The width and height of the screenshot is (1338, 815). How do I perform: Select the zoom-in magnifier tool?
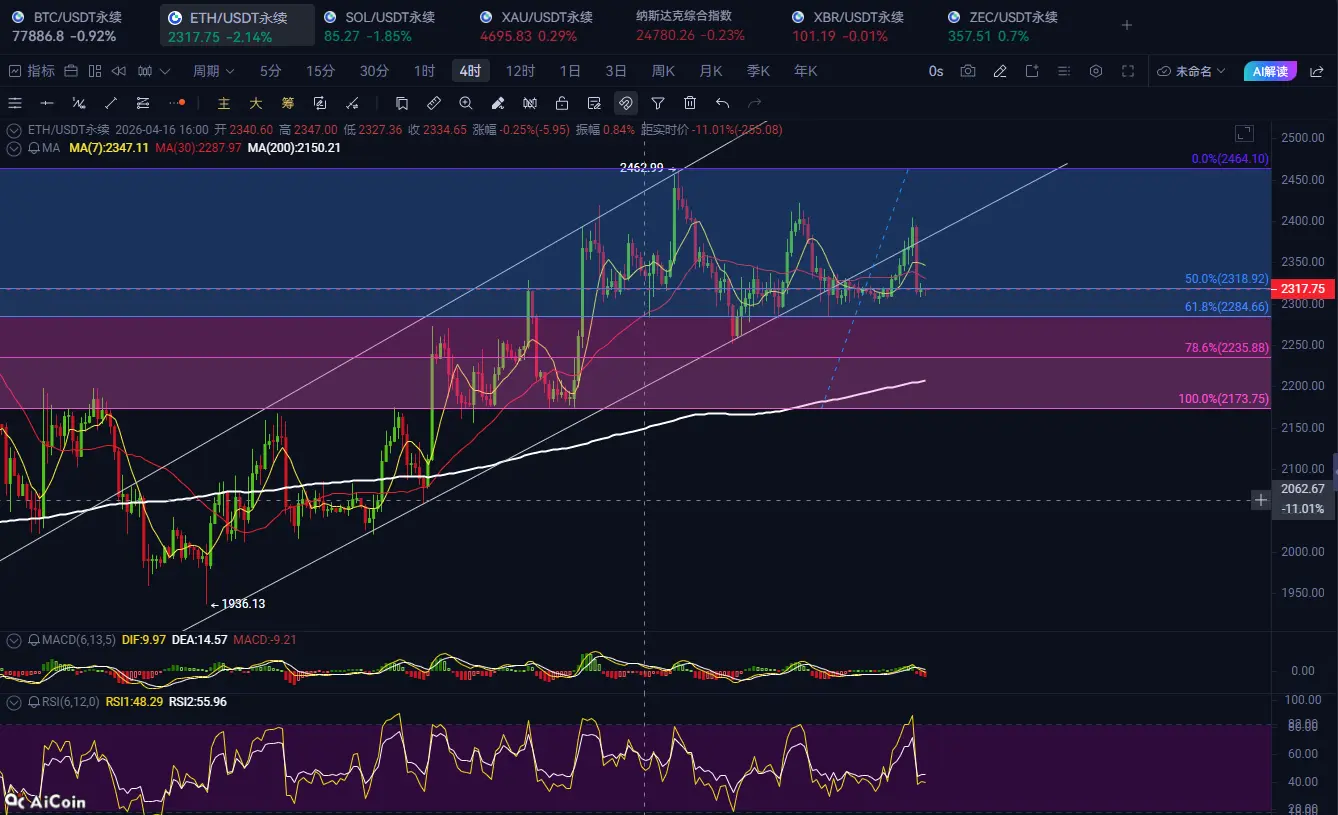[x=465, y=103]
